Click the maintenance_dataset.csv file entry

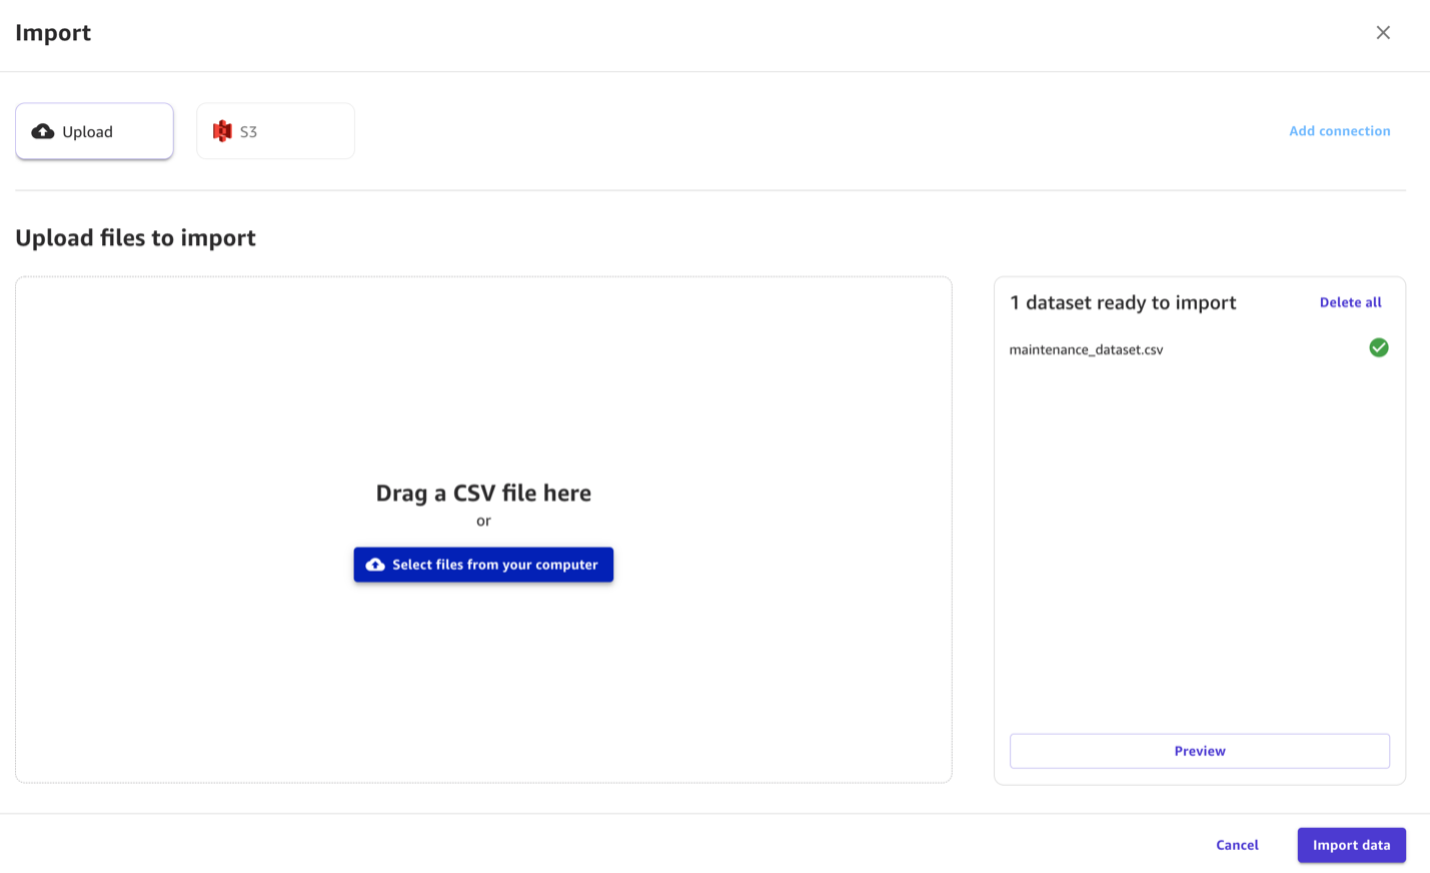click(x=1085, y=348)
